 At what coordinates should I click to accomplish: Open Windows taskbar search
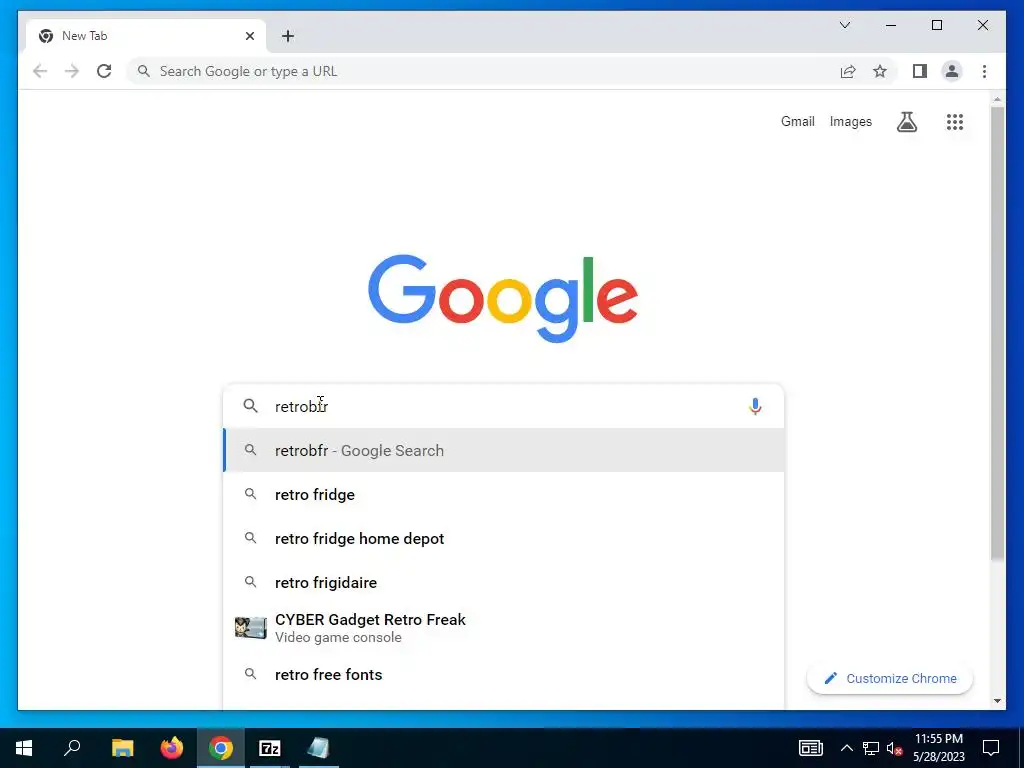click(72, 748)
